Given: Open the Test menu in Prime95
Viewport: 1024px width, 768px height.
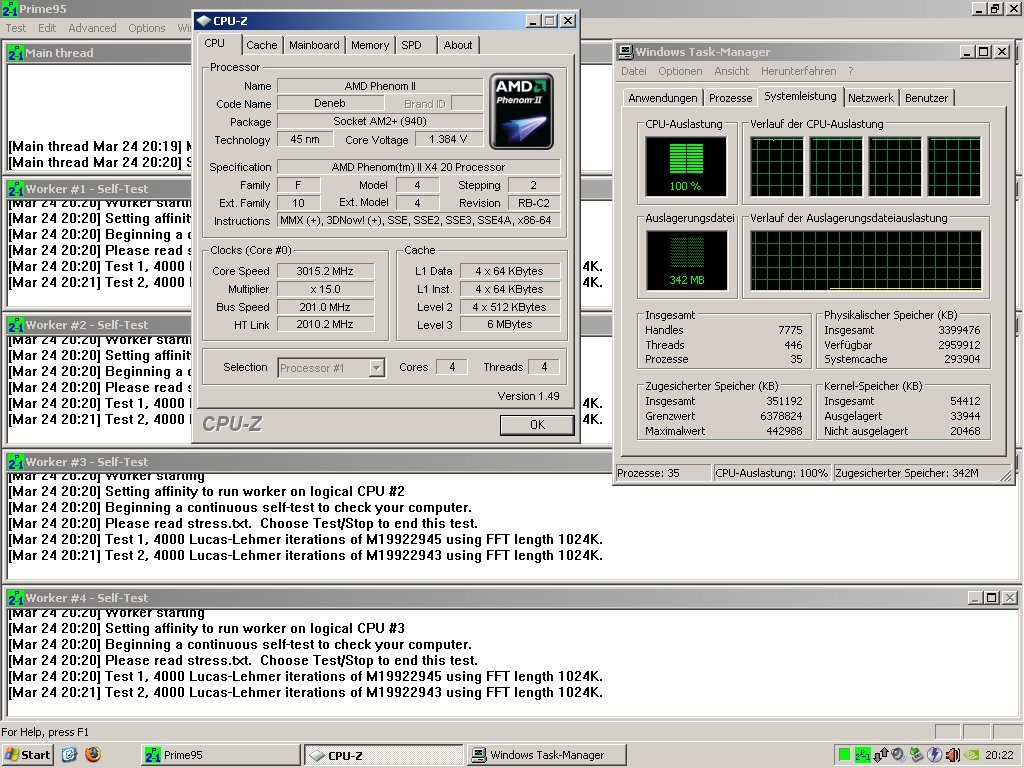Looking at the screenshot, I should click(x=16, y=28).
